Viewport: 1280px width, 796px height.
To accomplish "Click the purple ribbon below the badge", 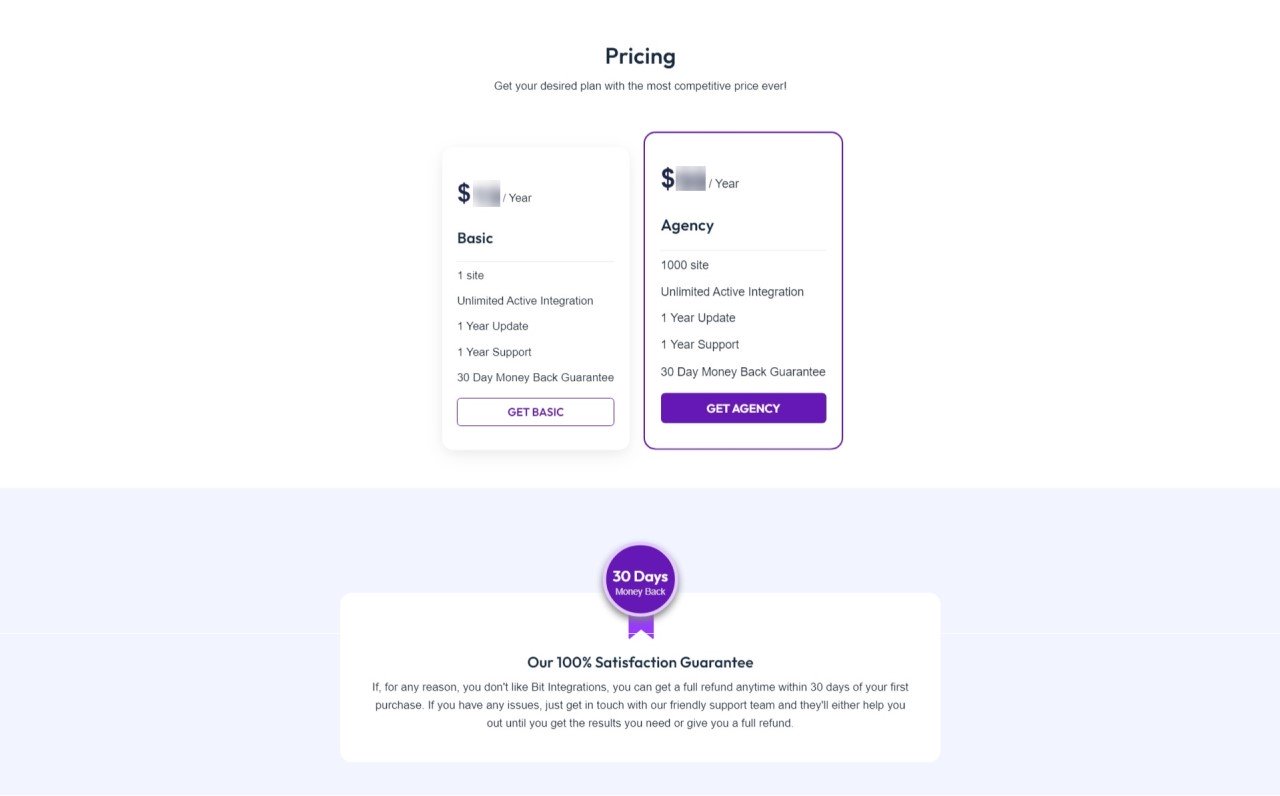I will coord(640,625).
